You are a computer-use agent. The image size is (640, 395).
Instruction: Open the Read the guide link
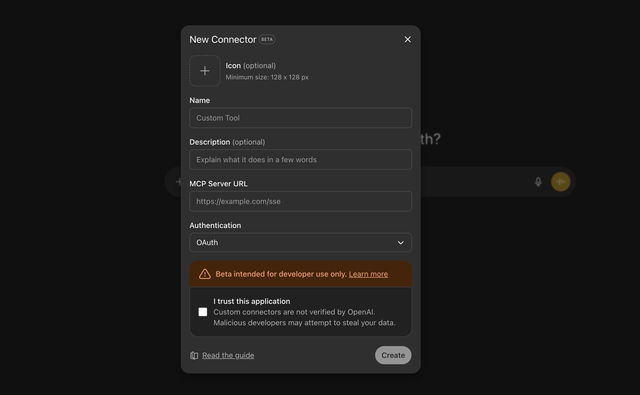click(228, 355)
